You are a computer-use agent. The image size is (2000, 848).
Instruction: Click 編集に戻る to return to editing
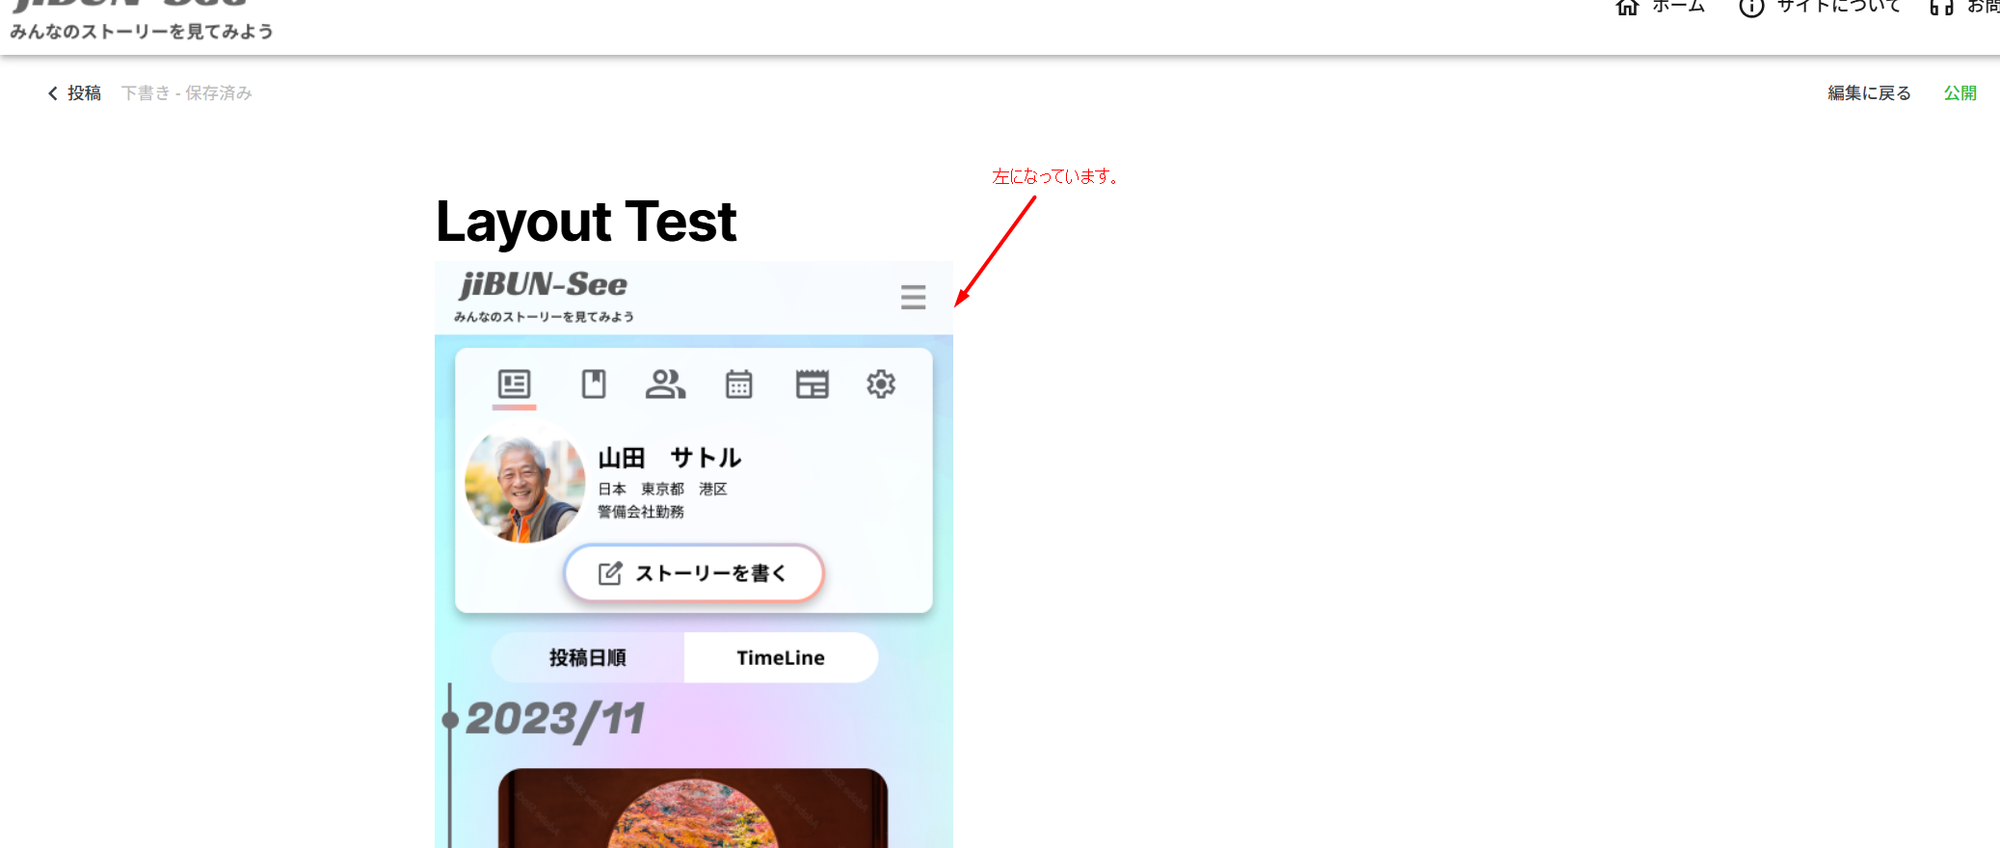click(1868, 93)
